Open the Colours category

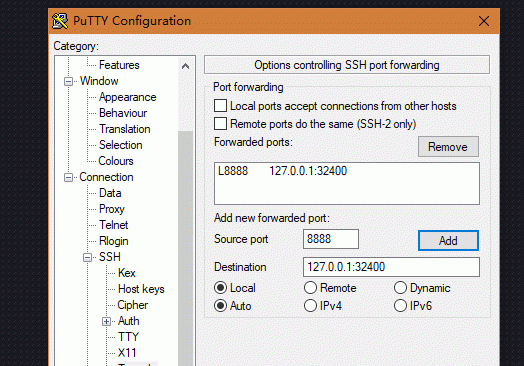tap(116, 161)
